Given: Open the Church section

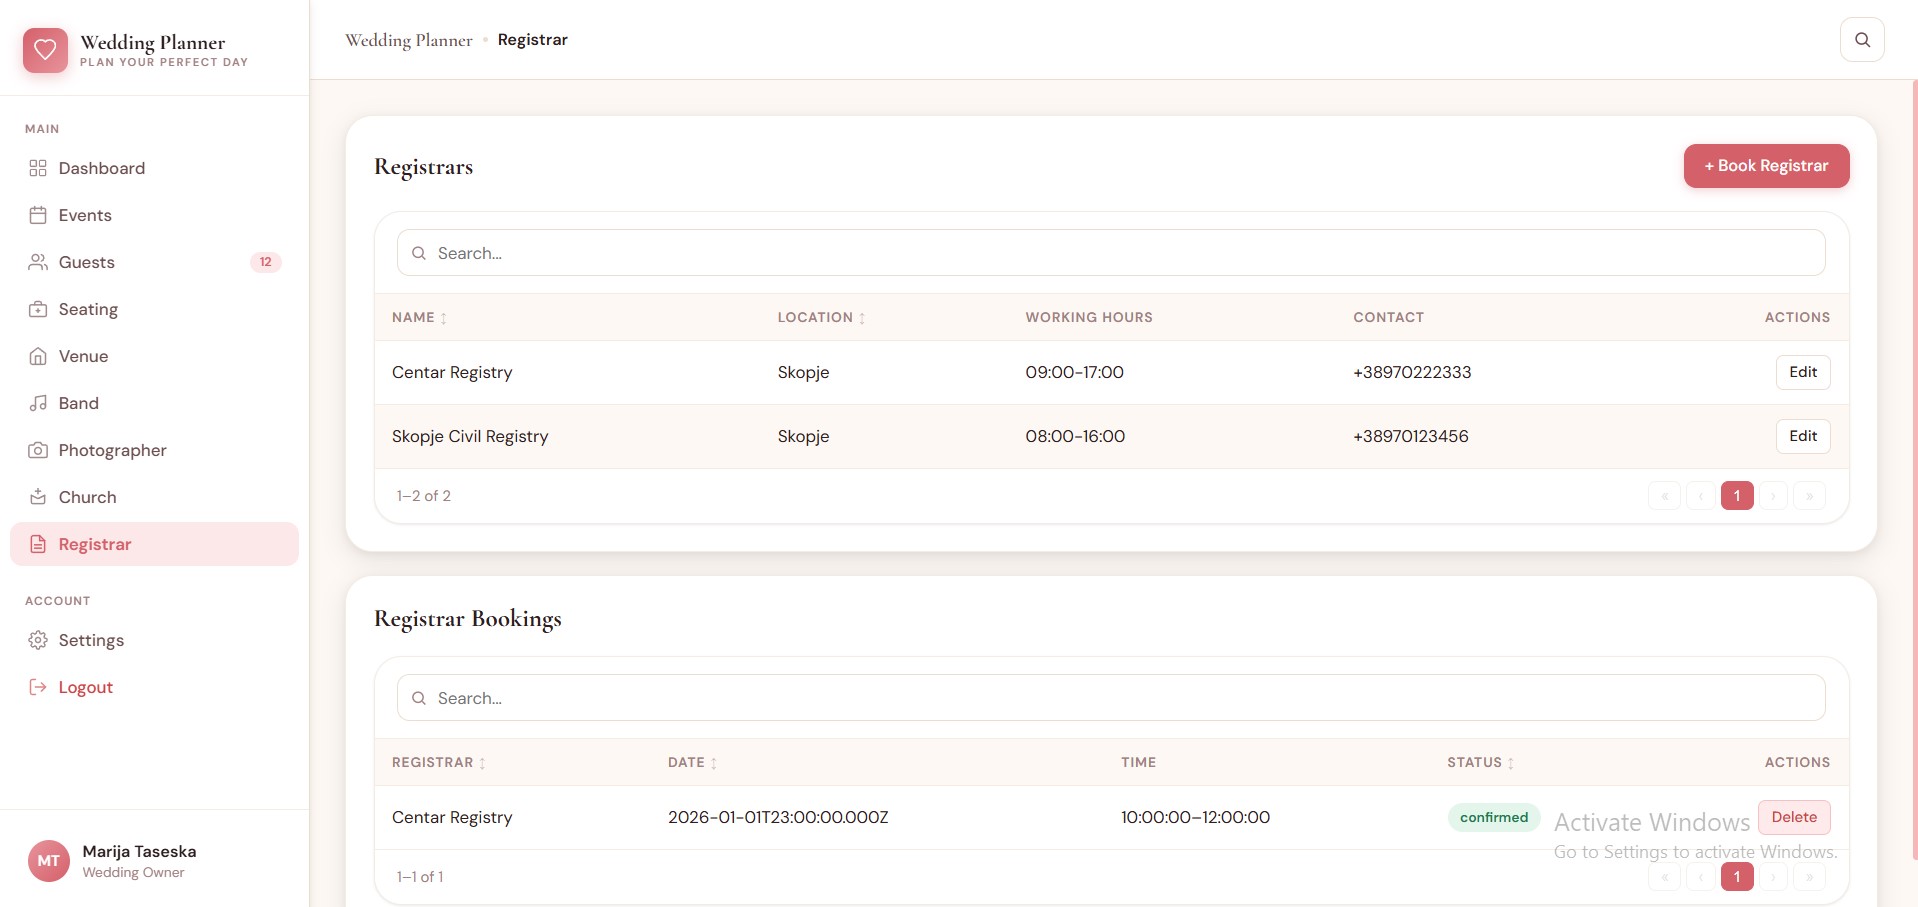Looking at the screenshot, I should (87, 497).
